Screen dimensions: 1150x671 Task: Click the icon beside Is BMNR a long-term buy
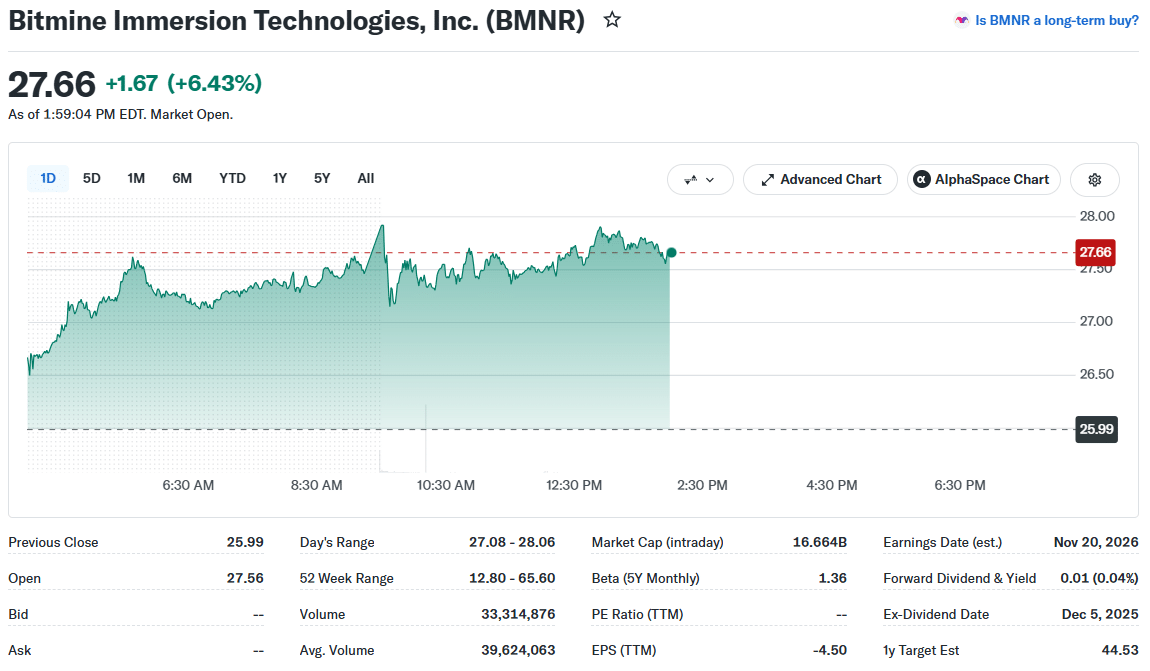point(962,21)
